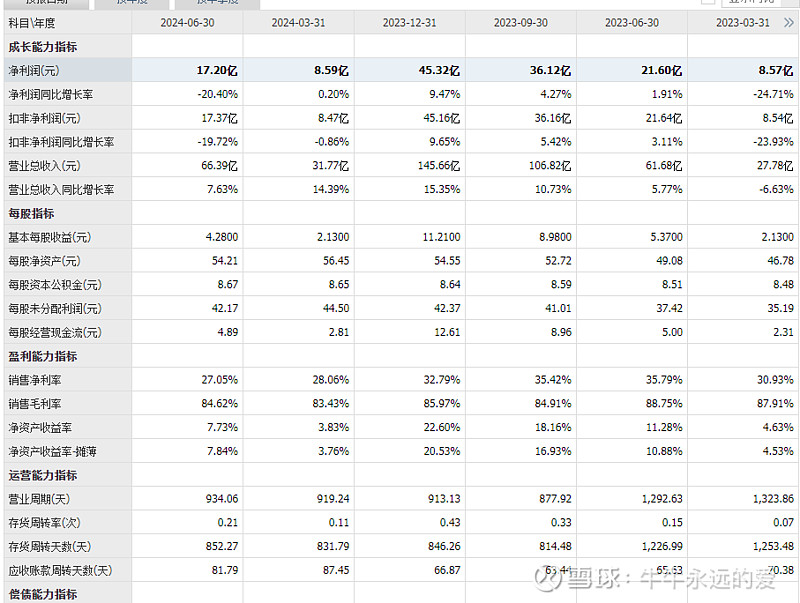This screenshot has height=603, width=800.
Task: Click the growth rate cell -20.40%
Action: pos(218,94)
